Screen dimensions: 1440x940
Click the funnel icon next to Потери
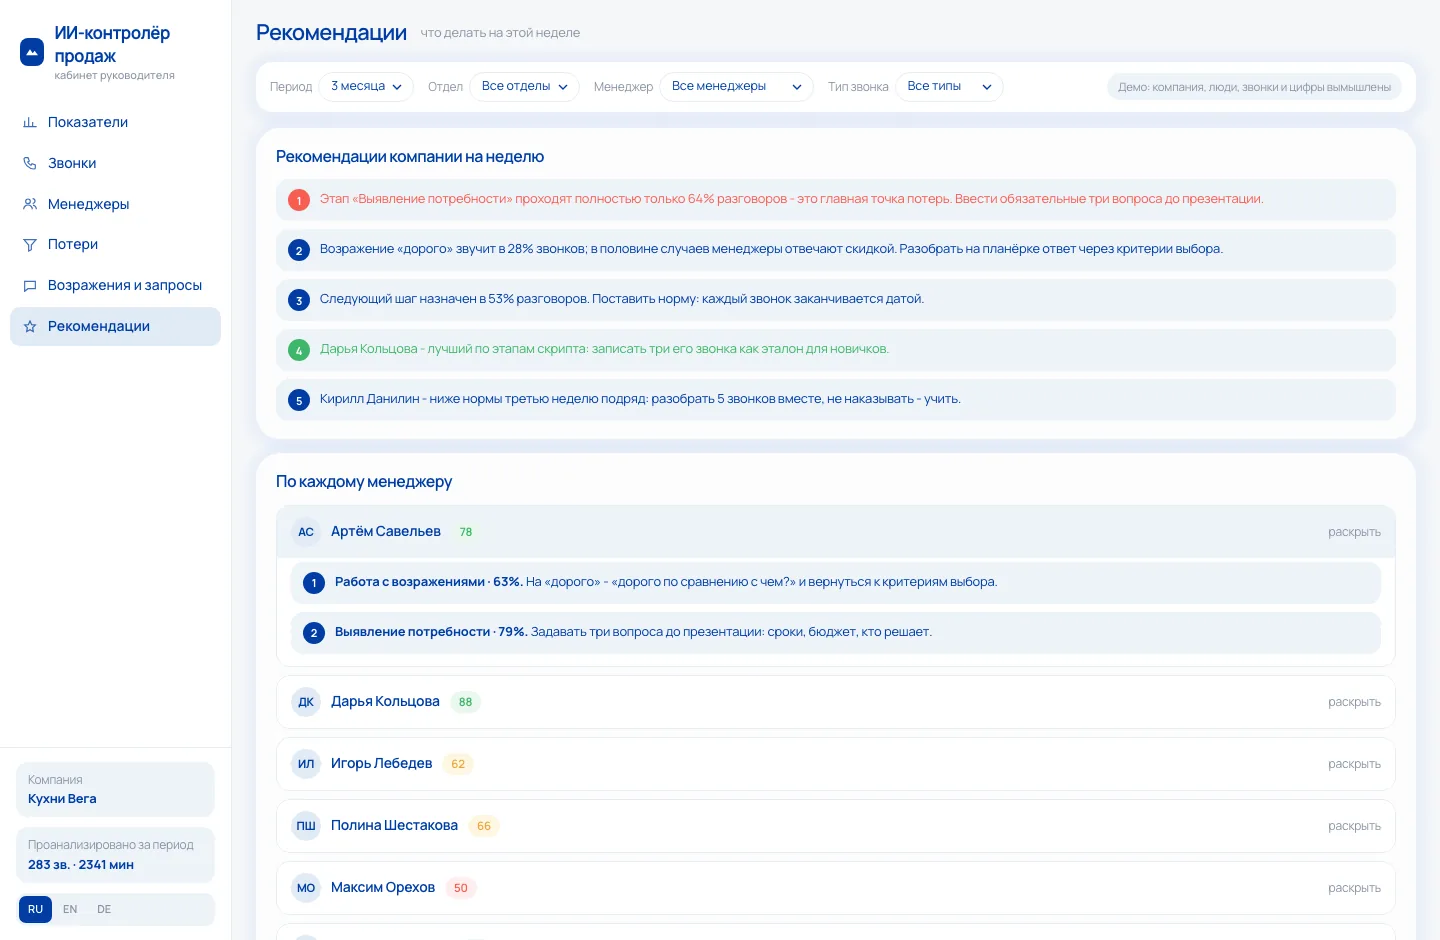tap(30, 245)
